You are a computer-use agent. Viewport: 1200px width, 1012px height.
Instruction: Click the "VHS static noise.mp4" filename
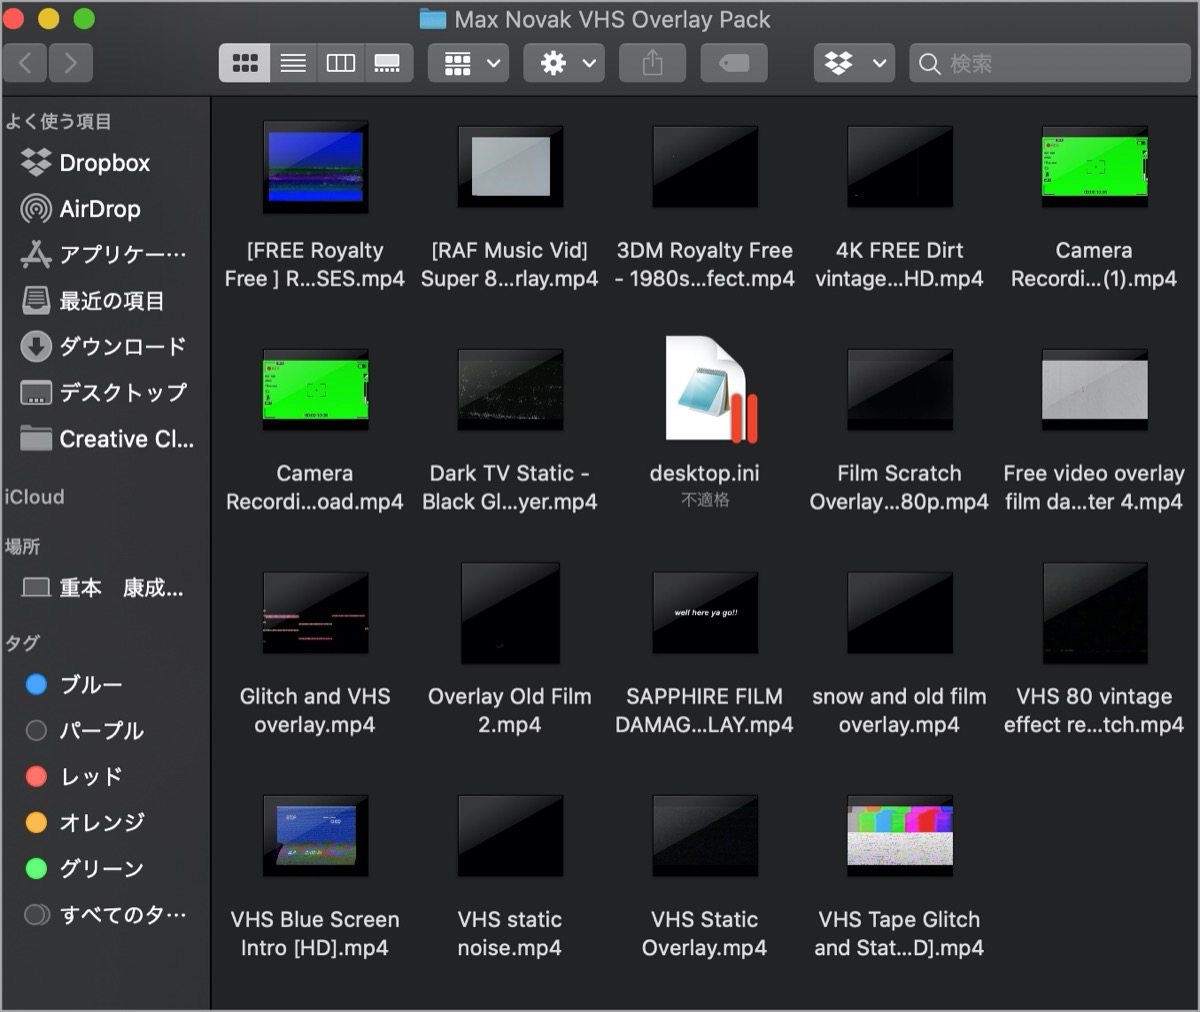[x=510, y=933]
